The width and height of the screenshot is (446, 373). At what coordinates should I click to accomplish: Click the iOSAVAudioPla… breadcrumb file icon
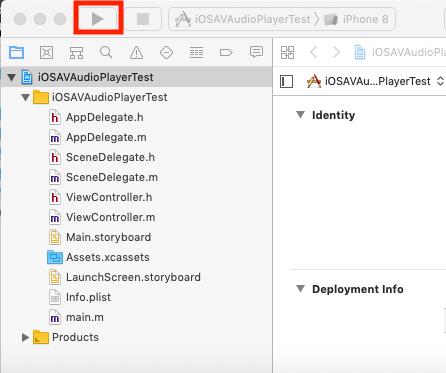tap(360, 52)
